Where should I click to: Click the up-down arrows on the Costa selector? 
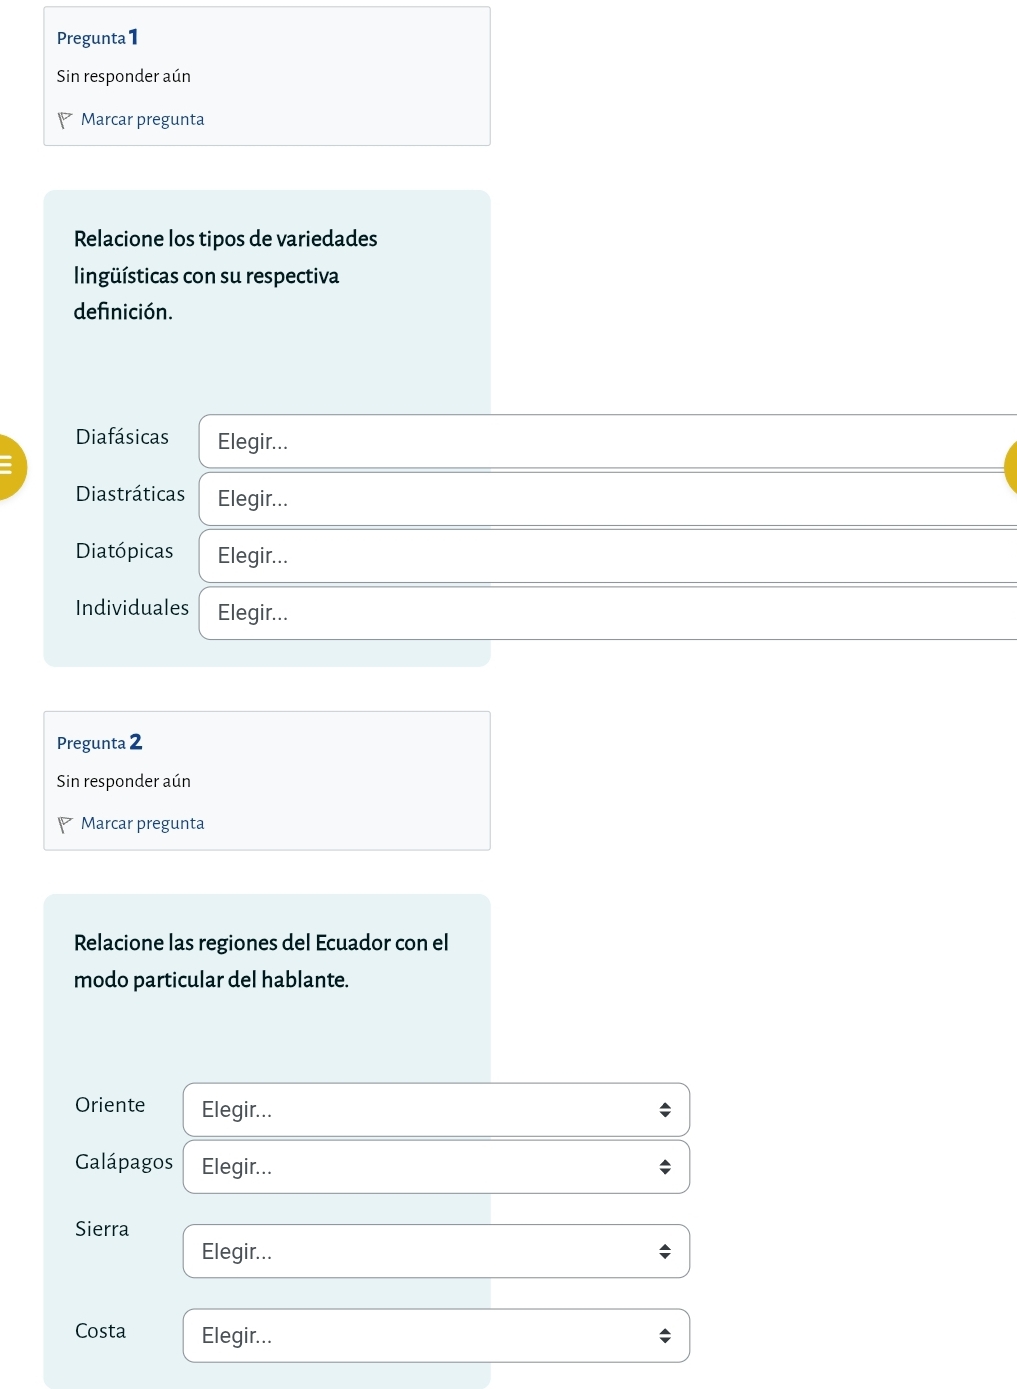click(664, 1336)
